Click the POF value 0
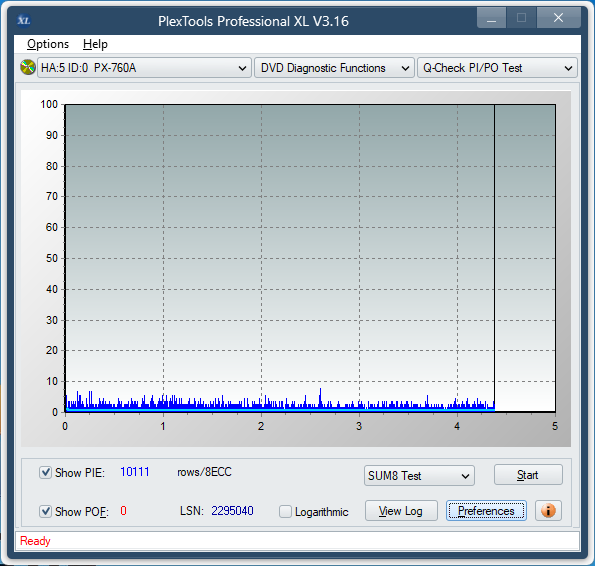 coord(123,511)
